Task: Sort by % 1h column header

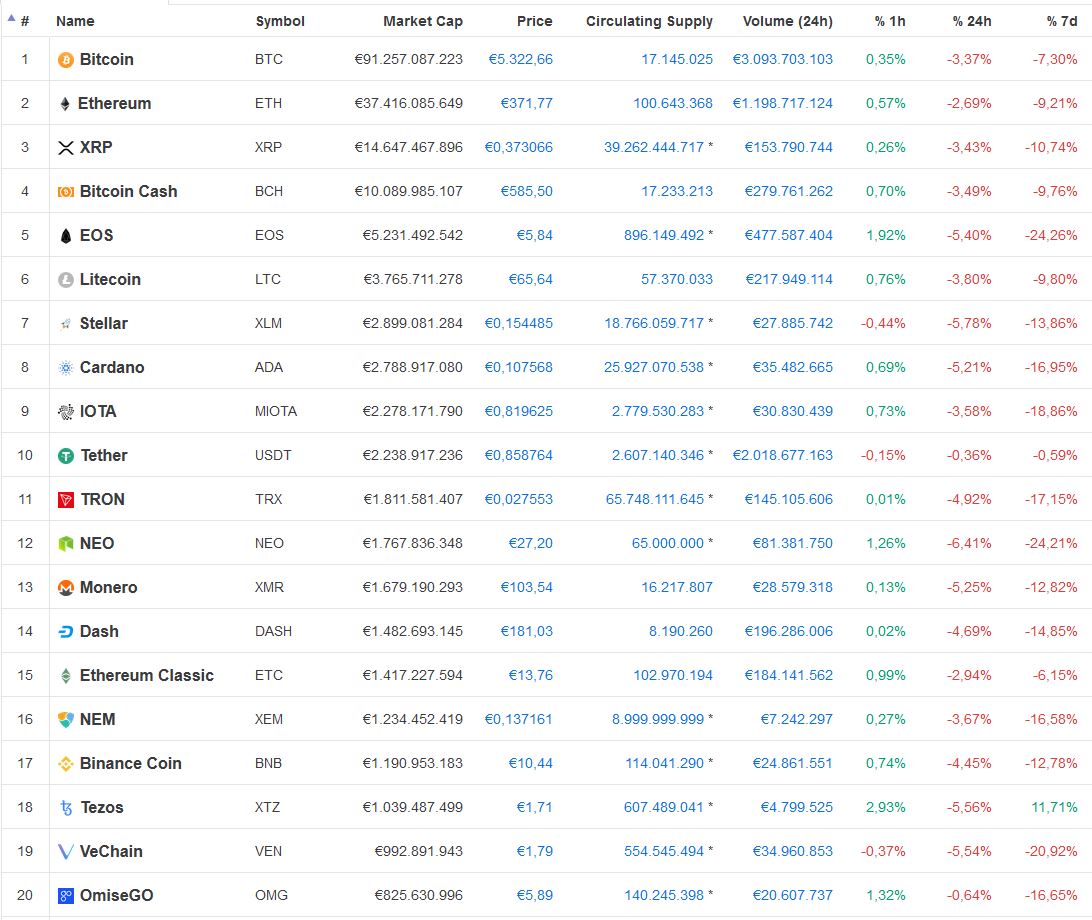Action: [890, 21]
